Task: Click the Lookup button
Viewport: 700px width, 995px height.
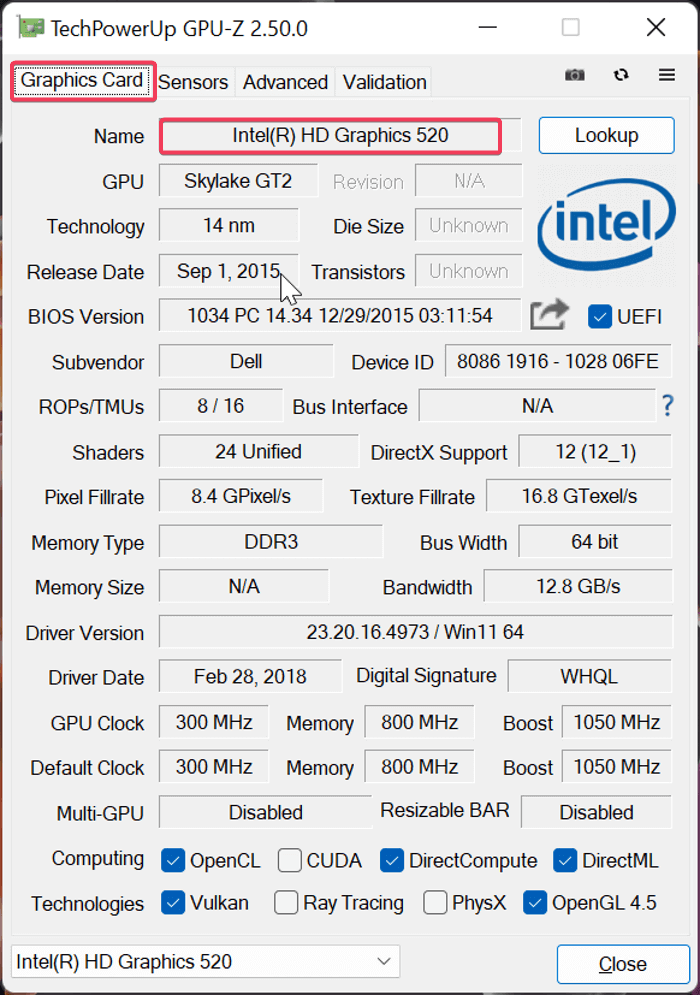Action: coord(606,135)
